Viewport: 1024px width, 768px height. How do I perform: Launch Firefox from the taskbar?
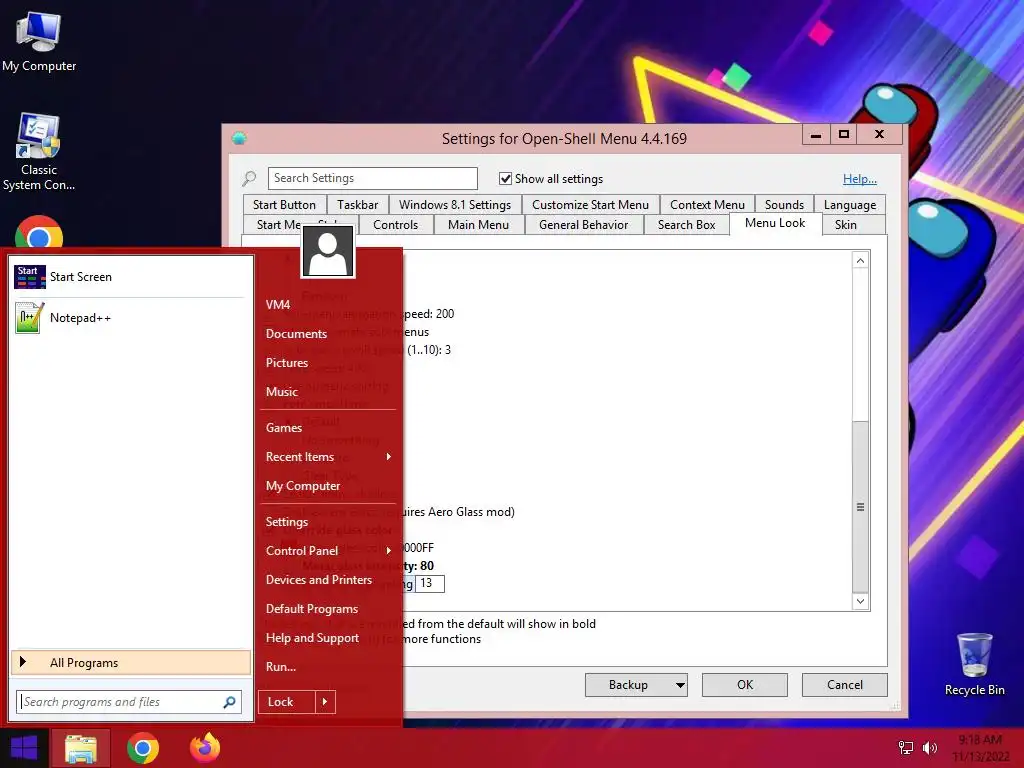point(205,748)
